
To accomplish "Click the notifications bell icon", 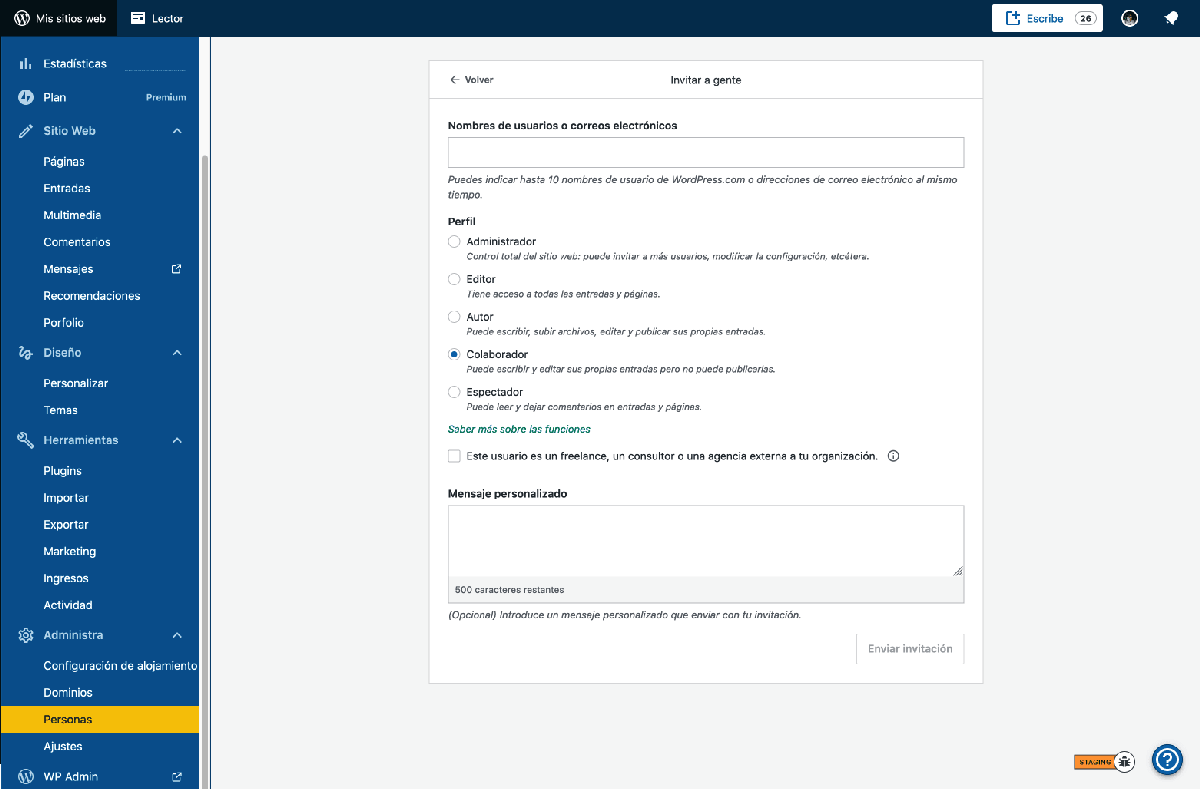I will pos(1170,18).
